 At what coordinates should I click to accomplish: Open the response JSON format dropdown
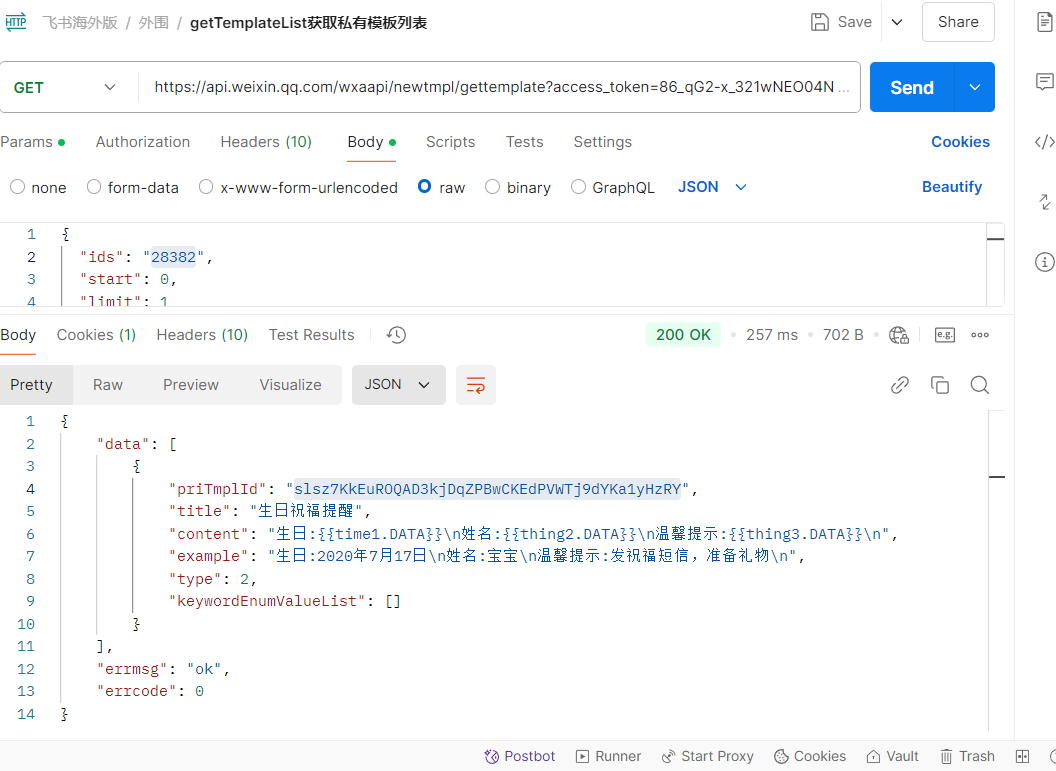(398, 385)
